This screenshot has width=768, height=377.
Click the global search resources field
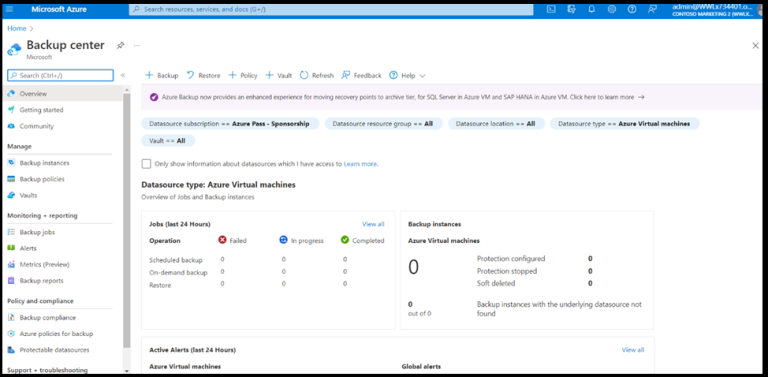coord(331,9)
